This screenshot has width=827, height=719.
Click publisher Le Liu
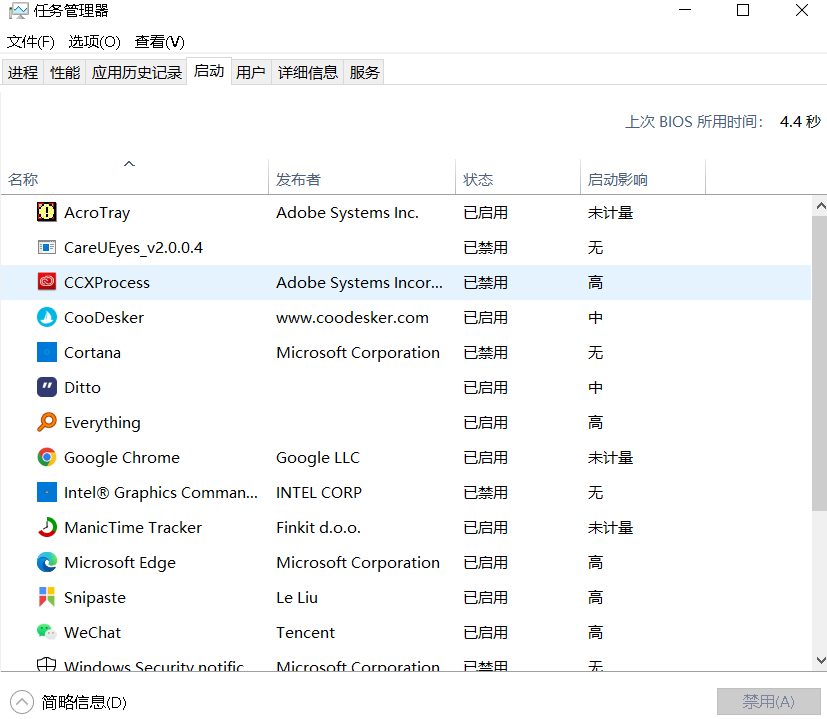[x=297, y=598]
